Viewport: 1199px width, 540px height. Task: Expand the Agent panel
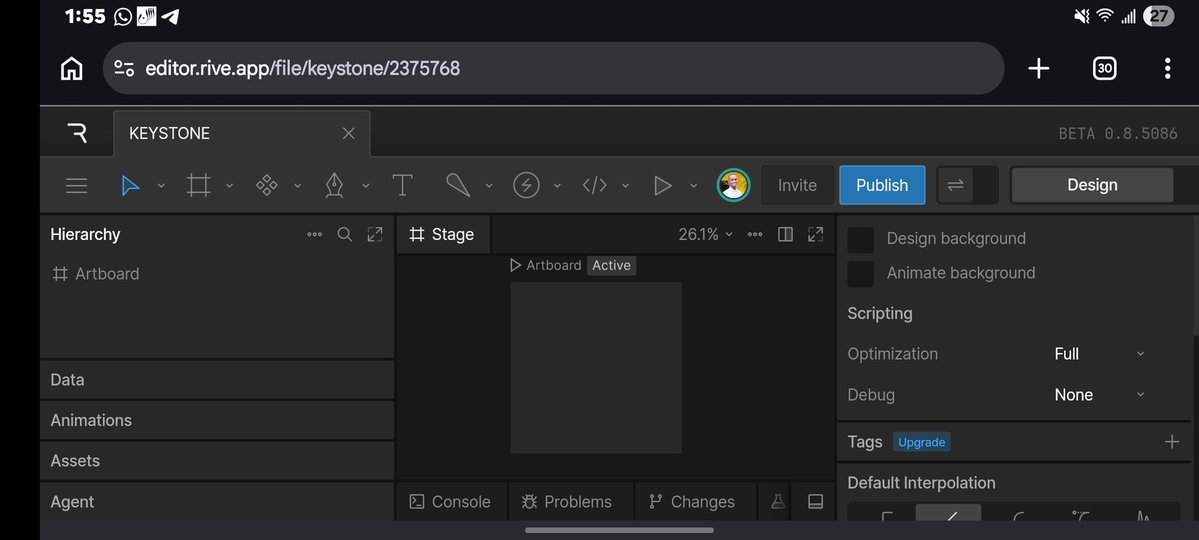[217, 502]
